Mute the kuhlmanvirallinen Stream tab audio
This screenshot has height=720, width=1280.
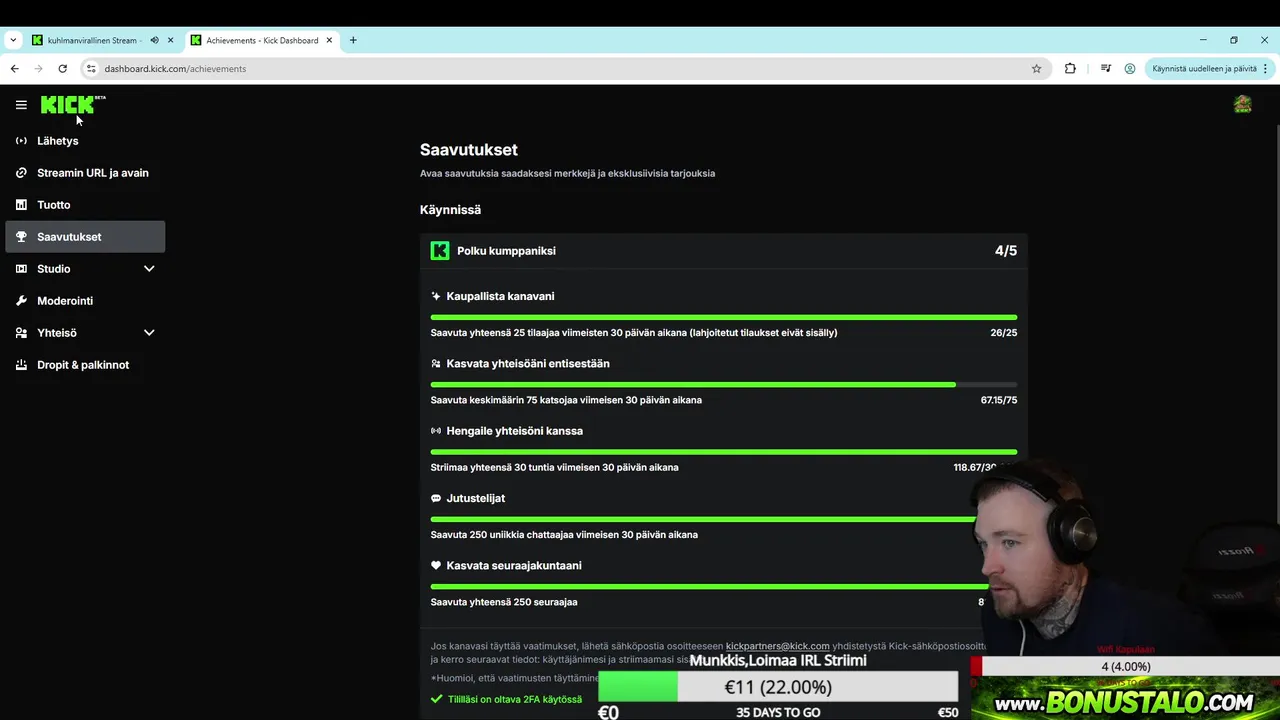154,41
